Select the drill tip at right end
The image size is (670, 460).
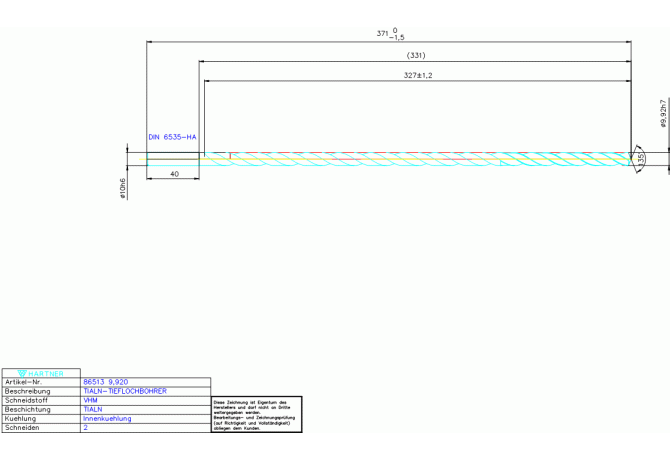[630, 157]
